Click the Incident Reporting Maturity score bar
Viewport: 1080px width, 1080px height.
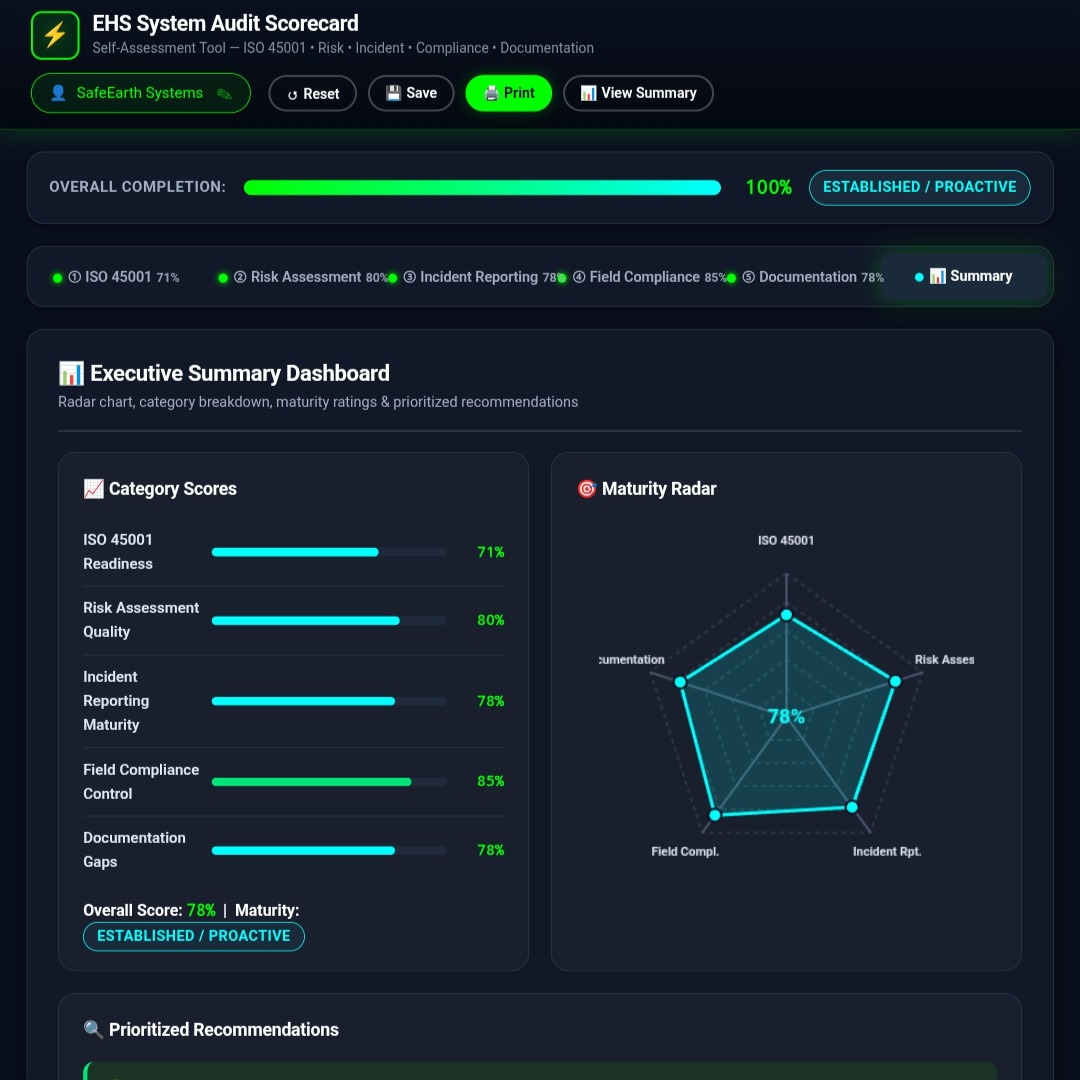329,701
